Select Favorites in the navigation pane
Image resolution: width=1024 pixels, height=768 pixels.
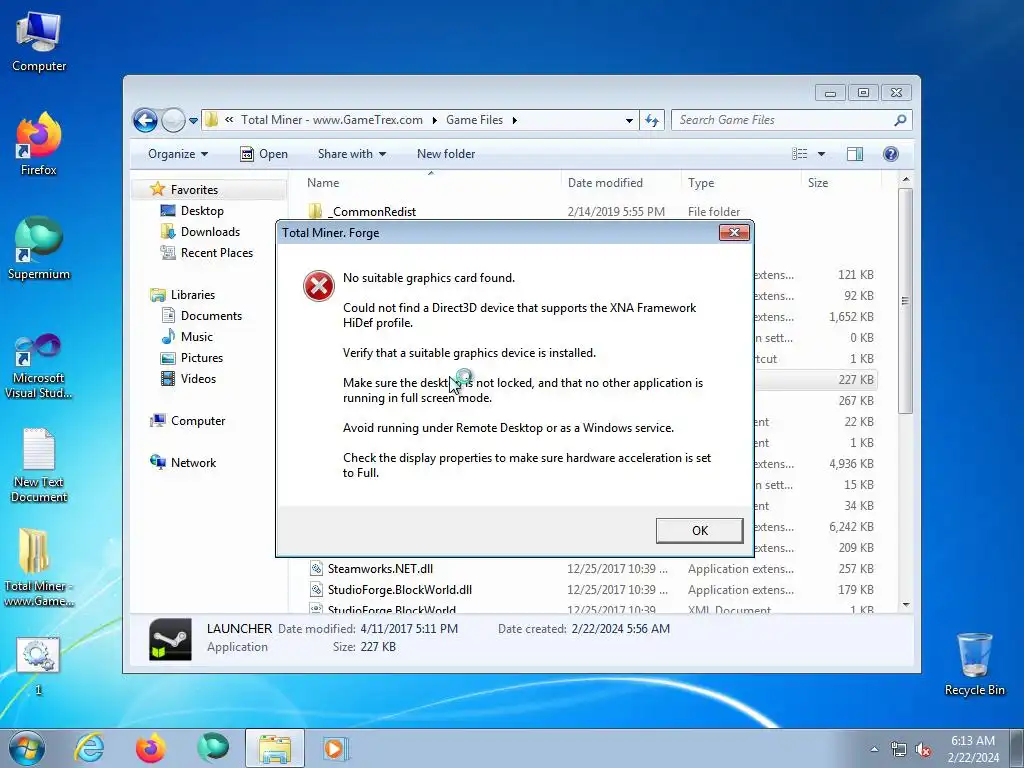pyautogui.click(x=194, y=189)
